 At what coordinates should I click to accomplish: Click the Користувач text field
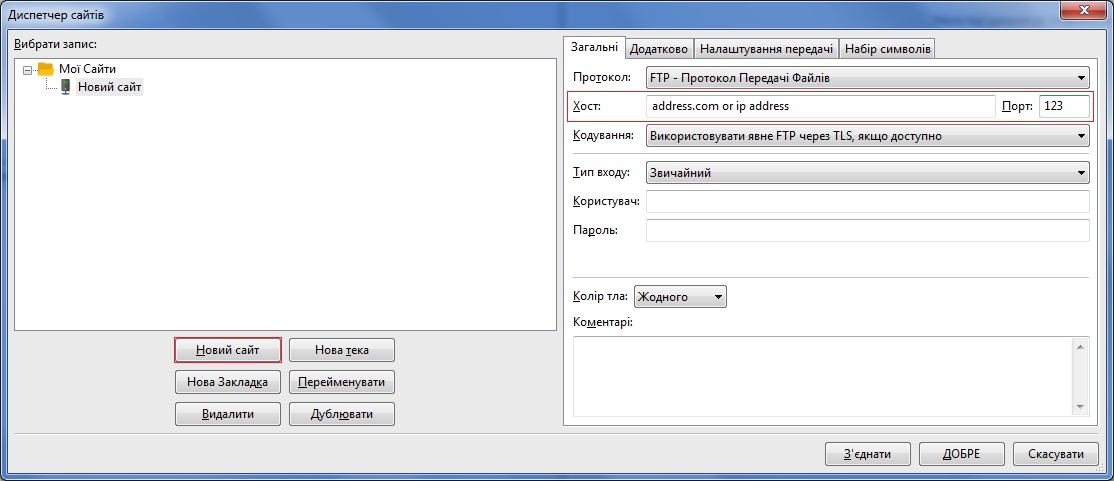click(866, 202)
